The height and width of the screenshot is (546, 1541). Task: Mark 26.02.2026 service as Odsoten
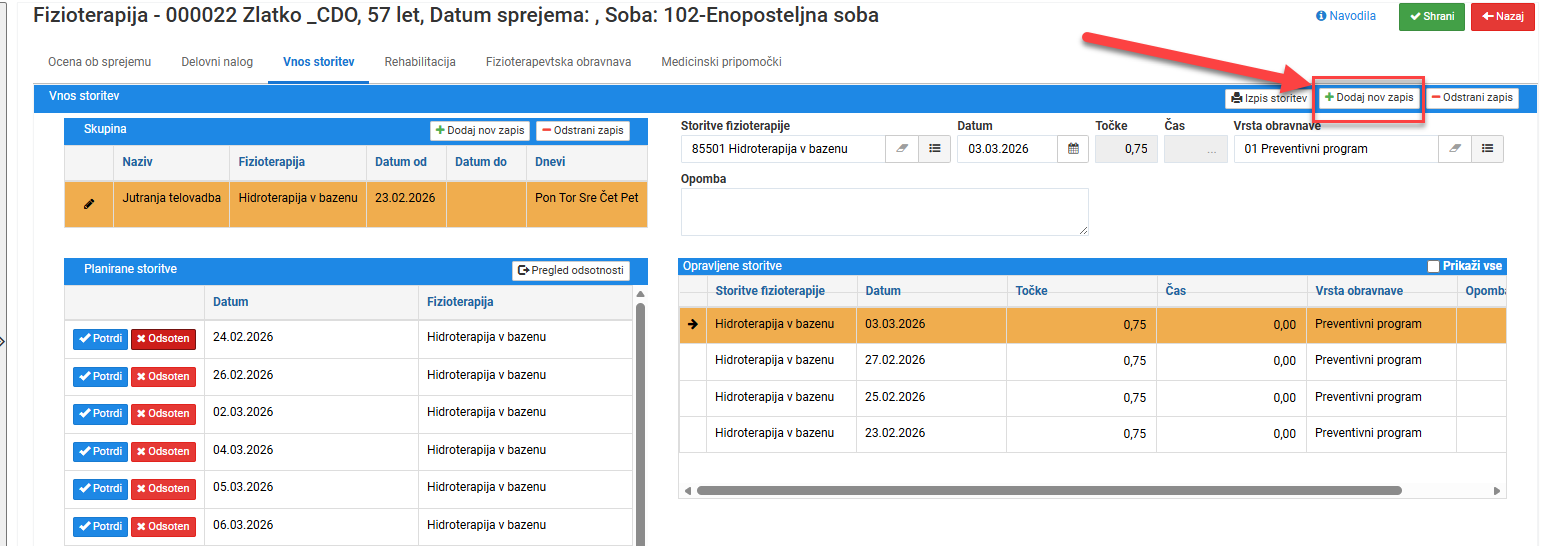click(x=163, y=377)
